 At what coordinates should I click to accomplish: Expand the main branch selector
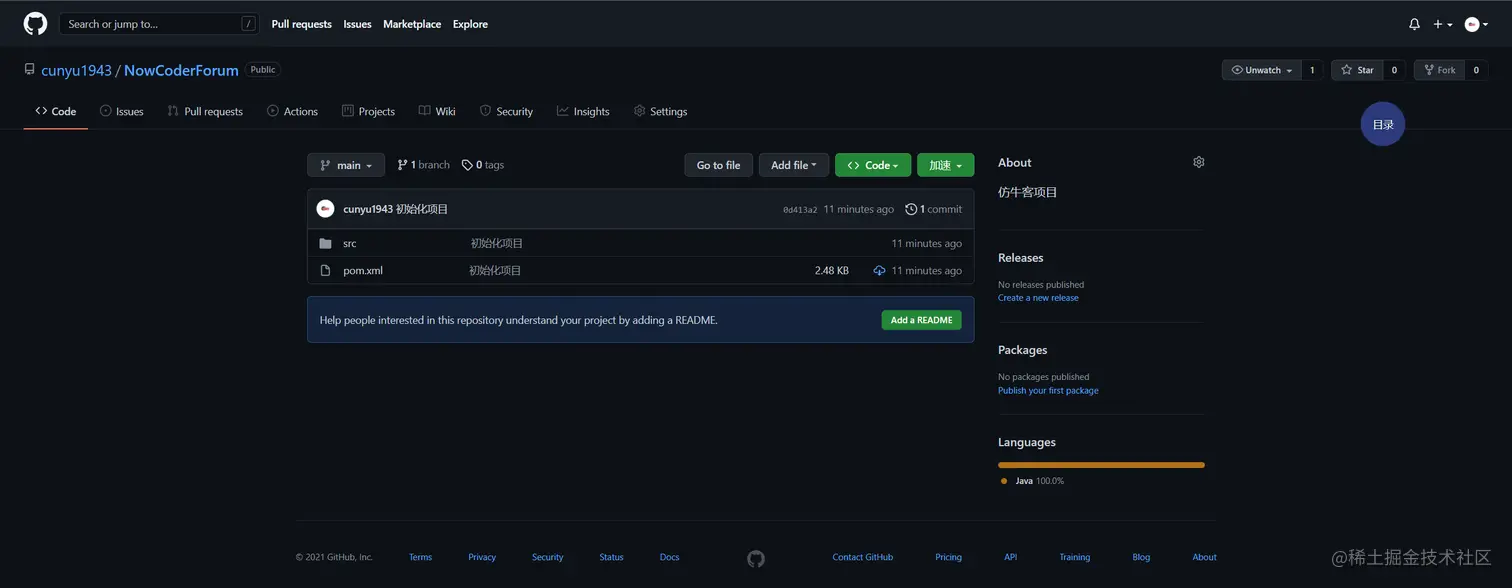pos(346,165)
